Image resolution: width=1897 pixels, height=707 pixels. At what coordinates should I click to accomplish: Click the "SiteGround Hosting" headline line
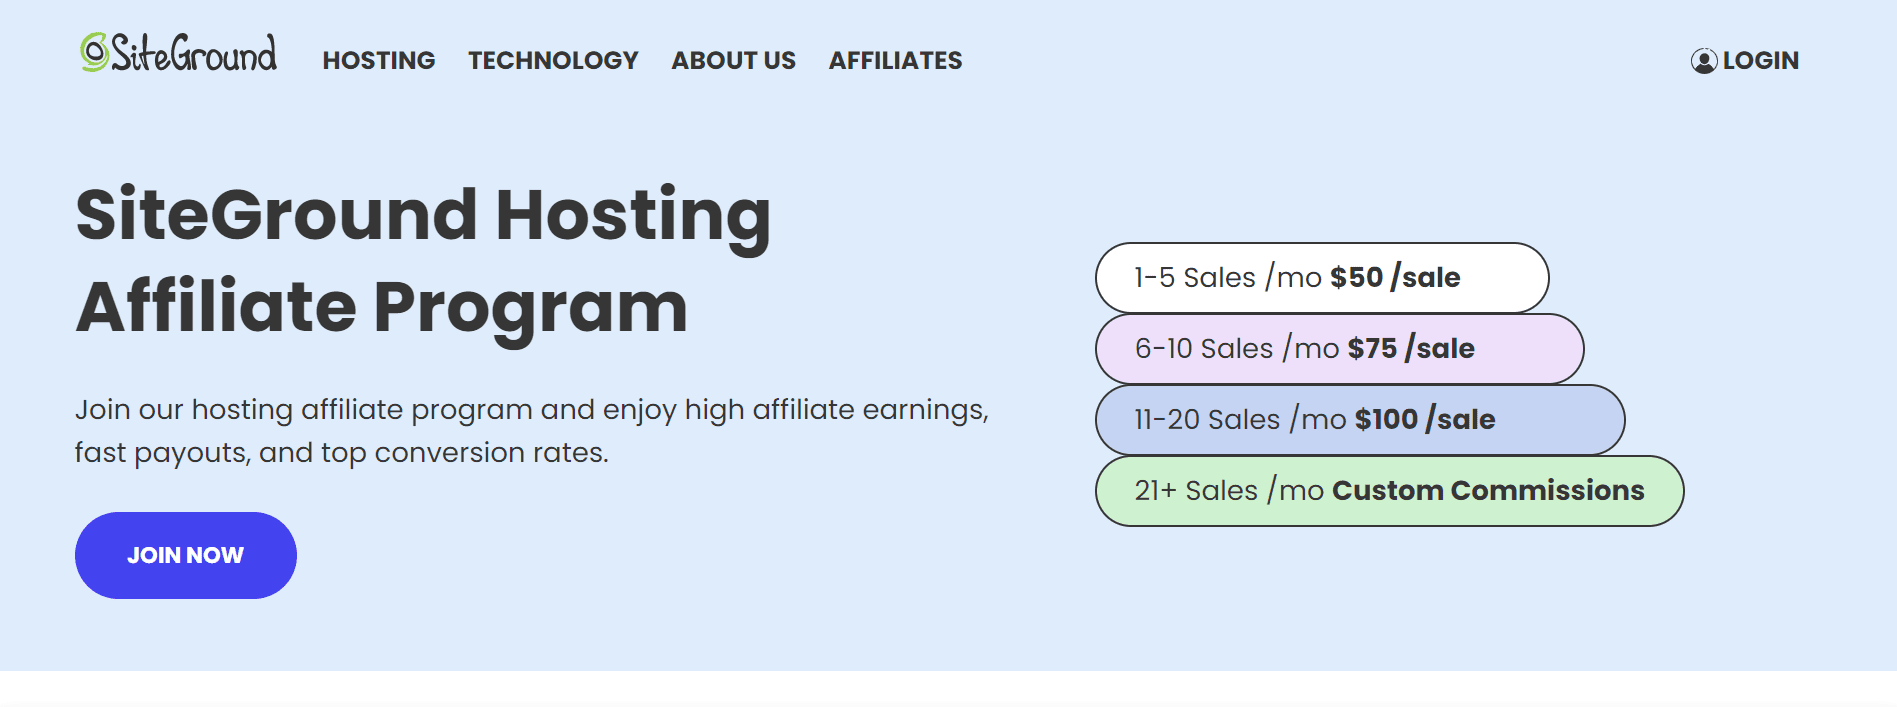pyautogui.click(x=424, y=216)
